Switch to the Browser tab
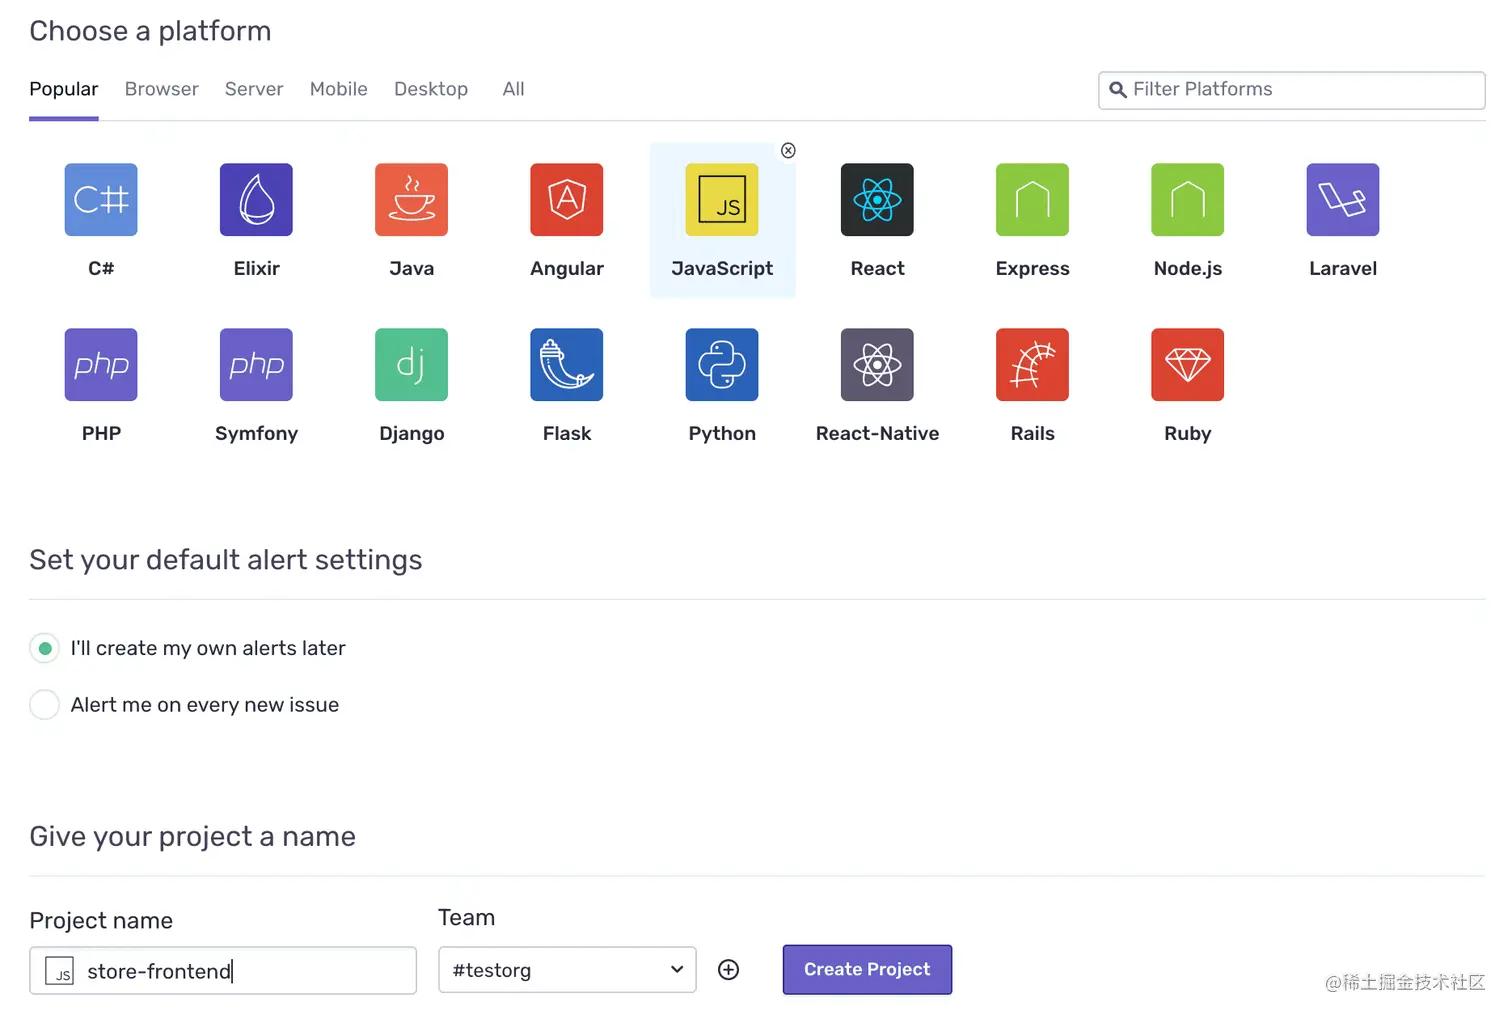 (162, 89)
